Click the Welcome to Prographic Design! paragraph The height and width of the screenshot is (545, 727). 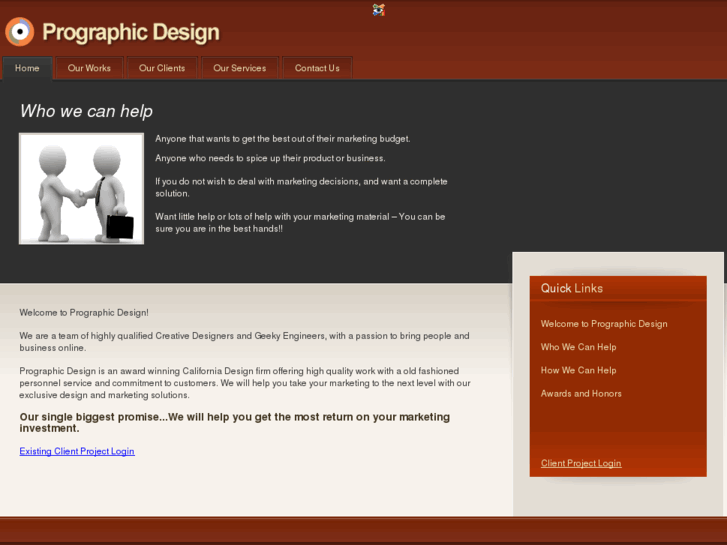click(84, 313)
